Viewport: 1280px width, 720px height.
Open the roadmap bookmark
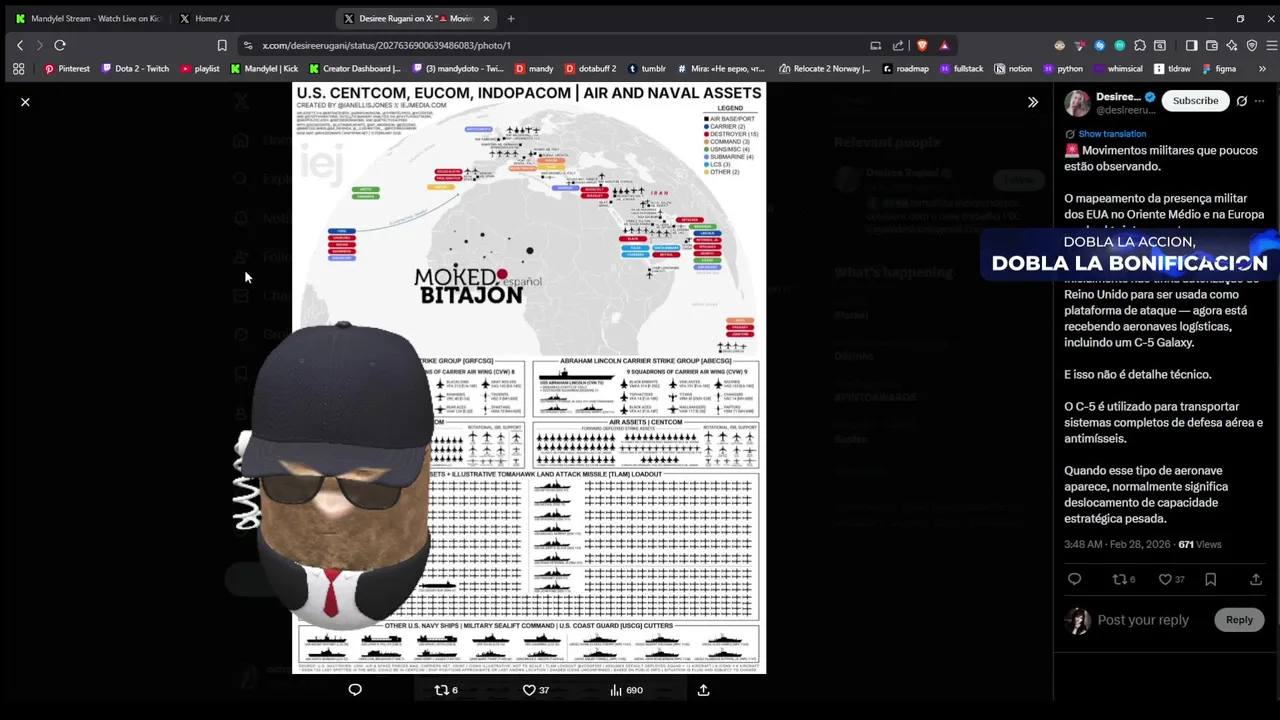pyautogui.click(x=905, y=69)
